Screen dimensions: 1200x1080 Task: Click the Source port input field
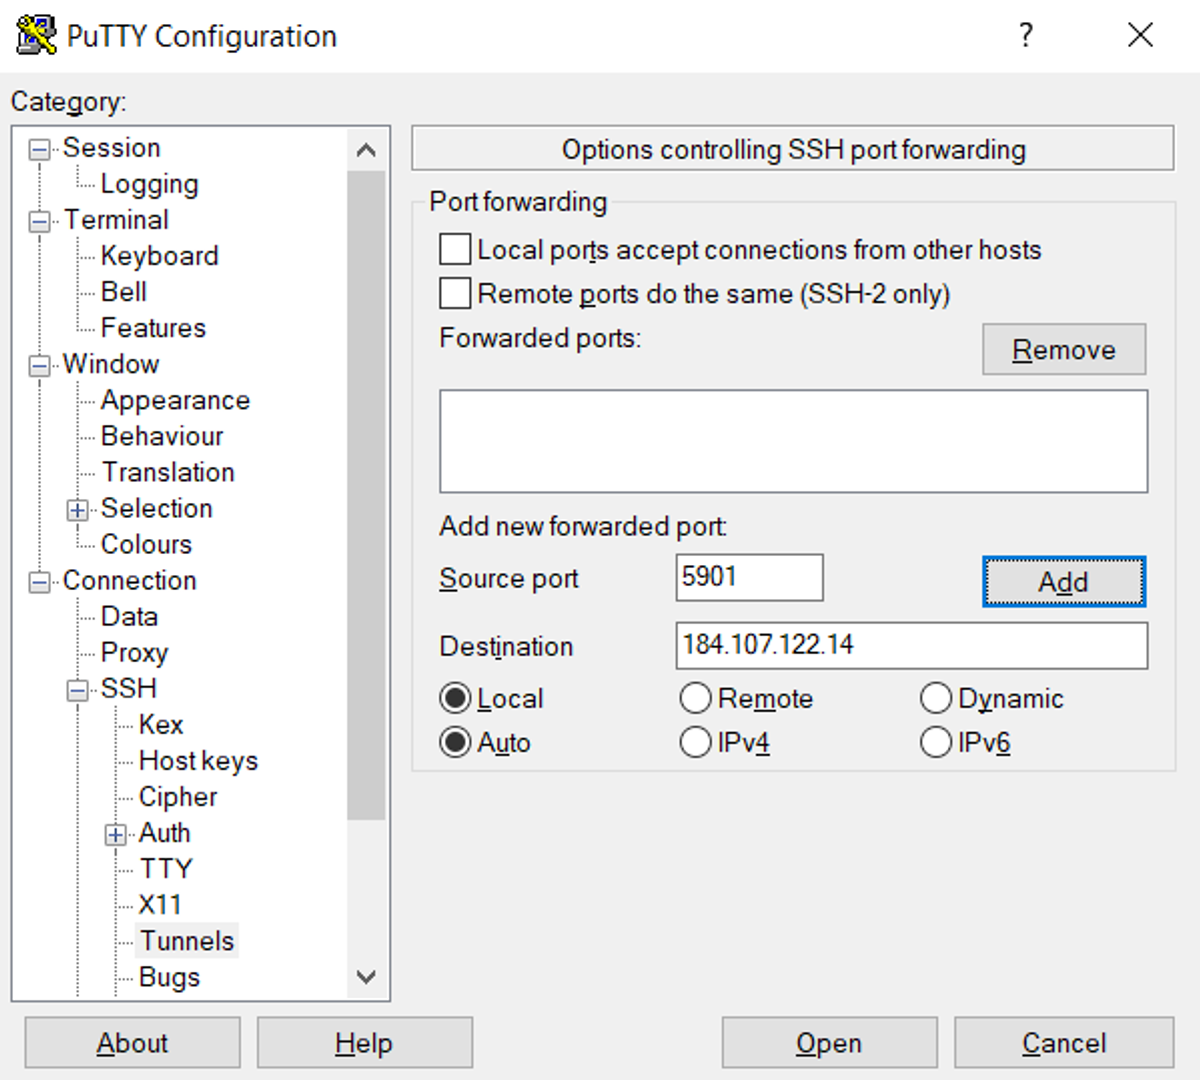click(749, 577)
